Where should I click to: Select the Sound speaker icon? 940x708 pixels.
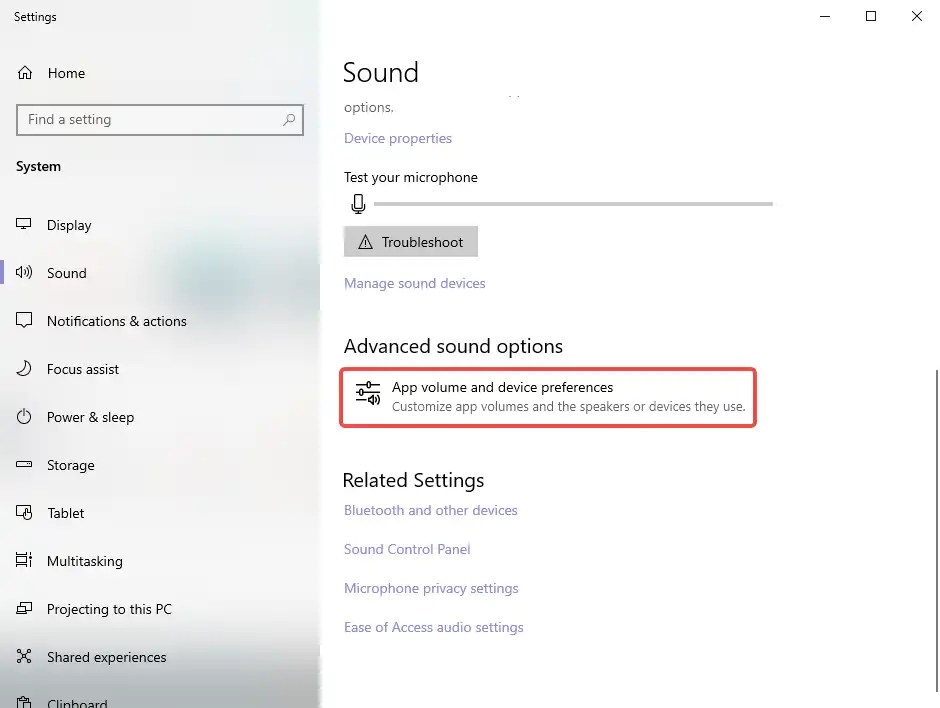tap(23, 273)
